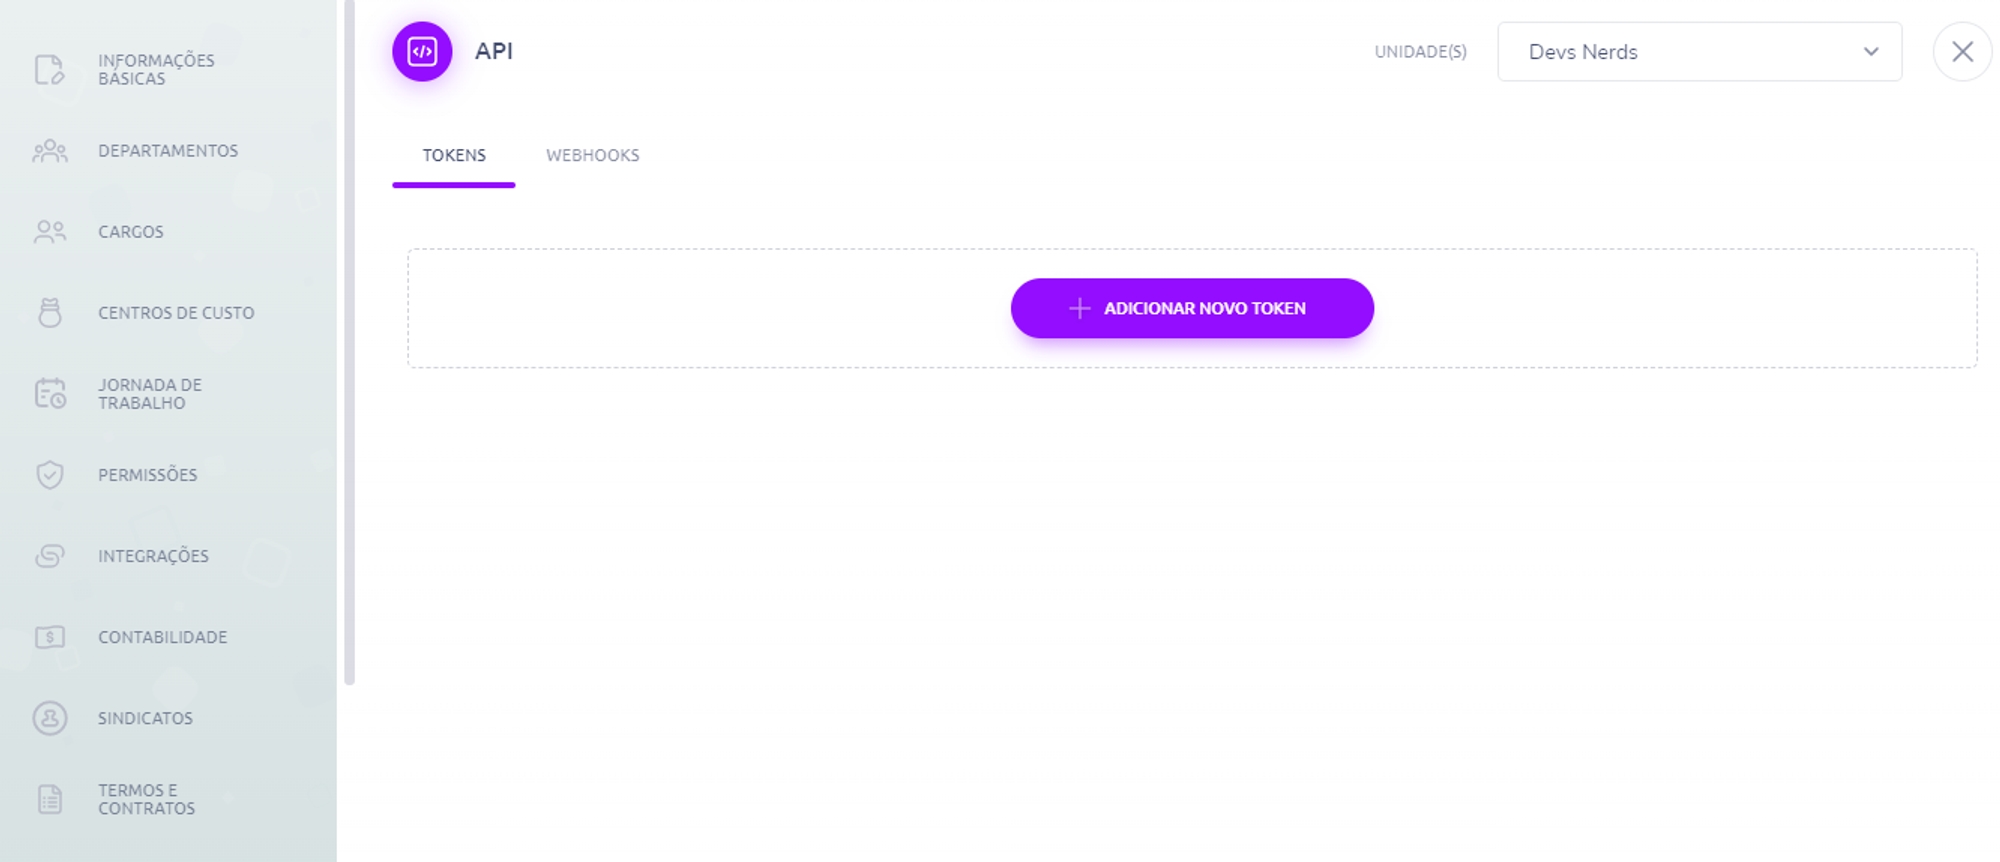Click Jornada de Trabalho calendar icon

[x=49, y=394]
